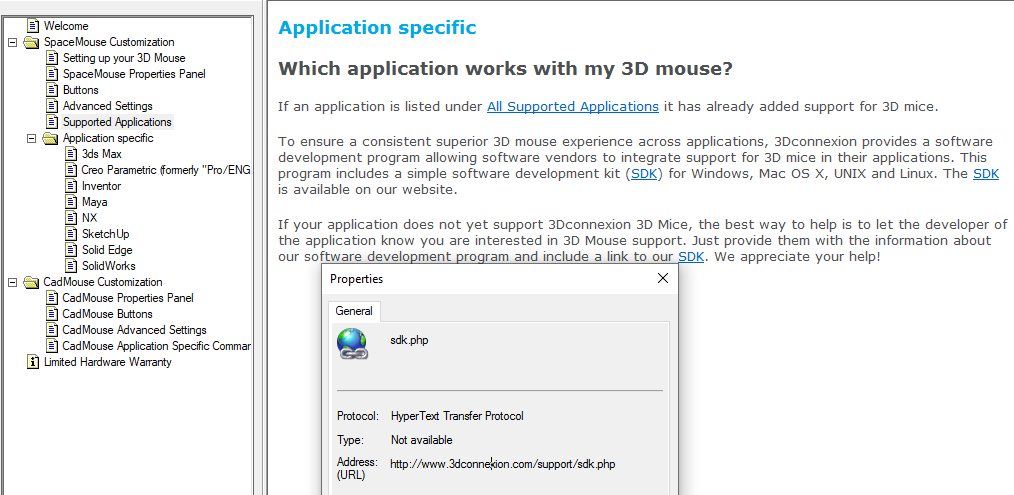Screen dimensions: 1014x495
Task: Click the Limited Hardware Warranty info icon
Action: pos(33,362)
